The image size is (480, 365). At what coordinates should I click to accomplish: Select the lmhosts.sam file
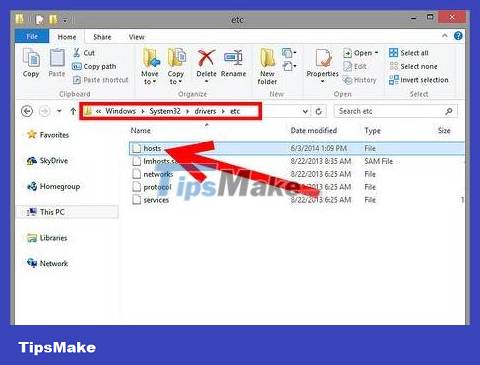click(296, 161)
